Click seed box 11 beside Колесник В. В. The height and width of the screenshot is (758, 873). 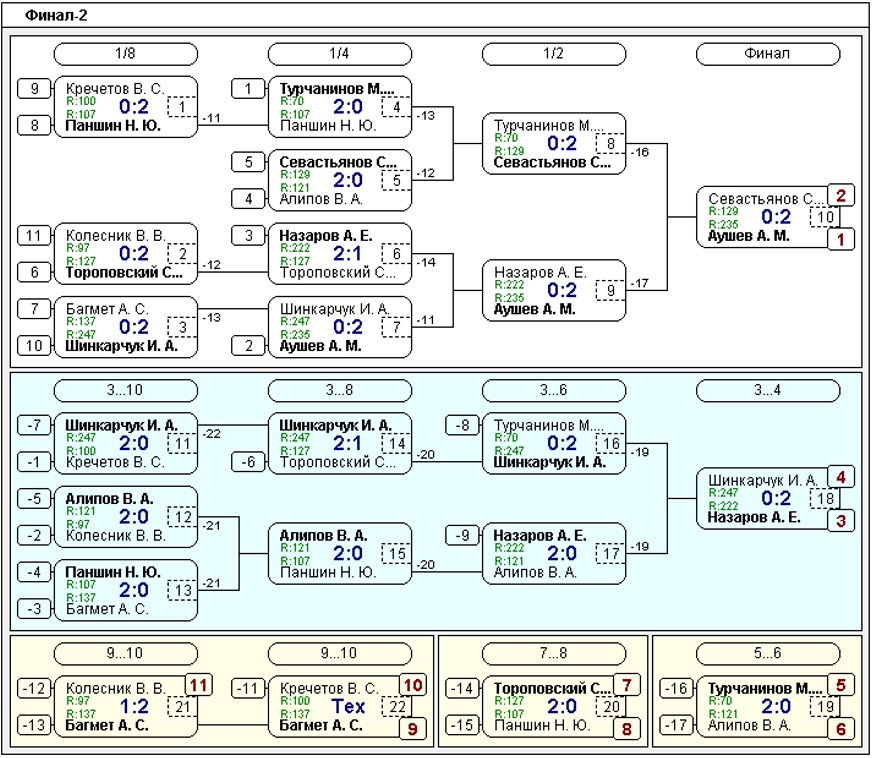tap(35, 236)
